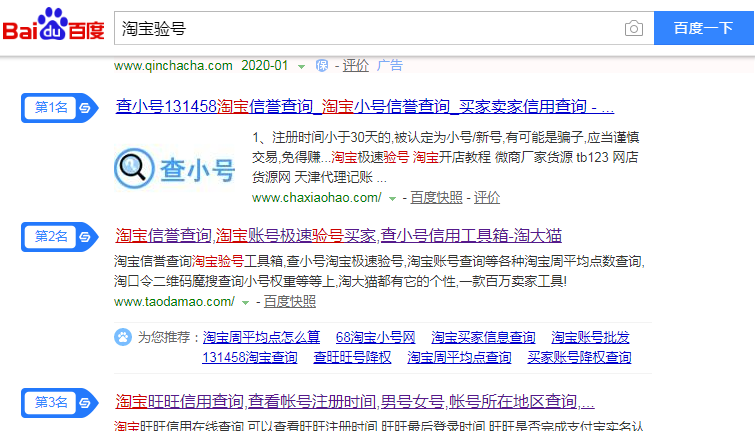Open suggestion 131458淘宝查询
The width and height of the screenshot is (755, 431).
250,357
